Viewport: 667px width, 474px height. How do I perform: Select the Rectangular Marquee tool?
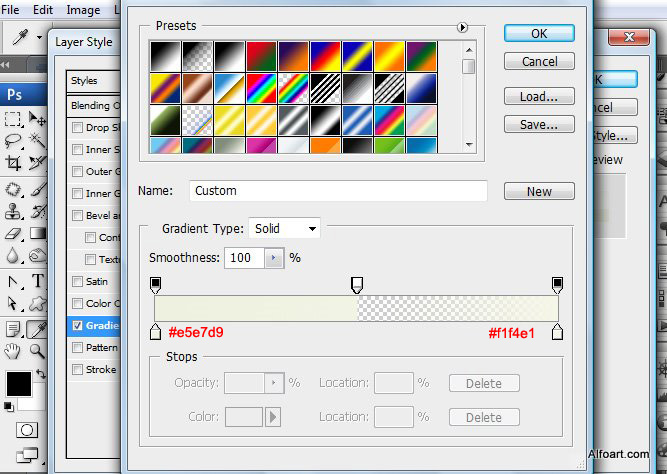(13, 119)
